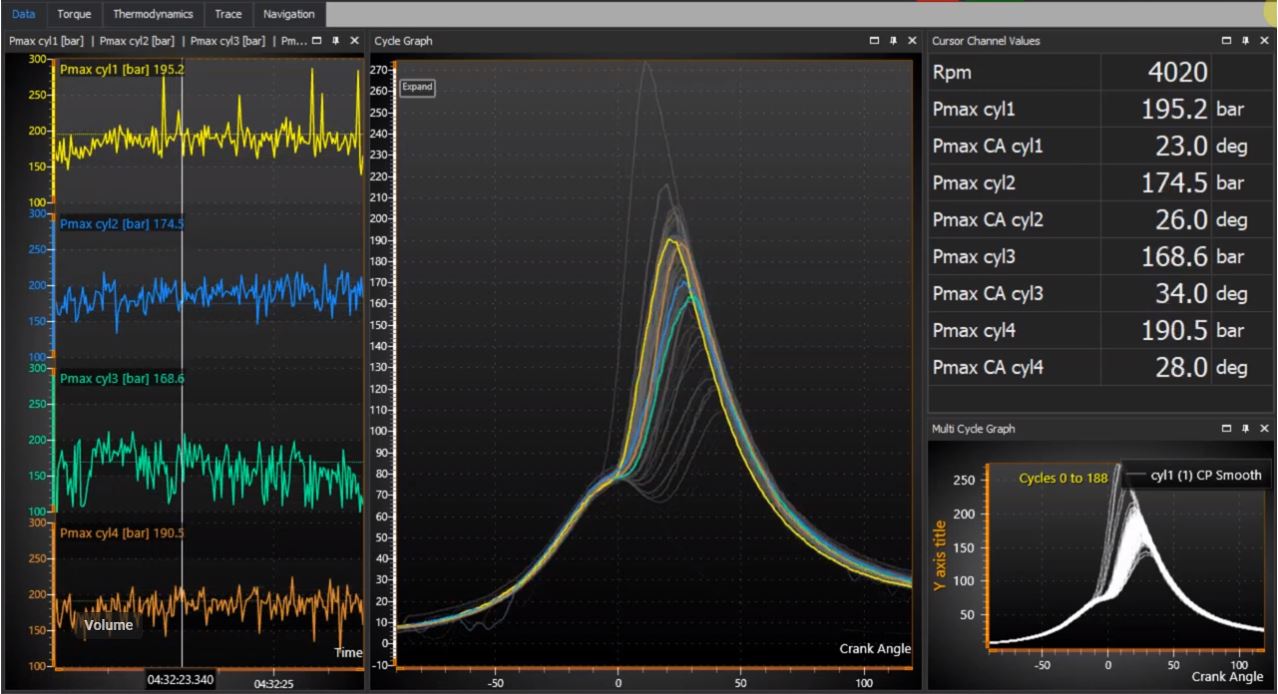Pin the Cycle Graph panel
Viewport: 1278px width, 694px height.
point(893,41)
